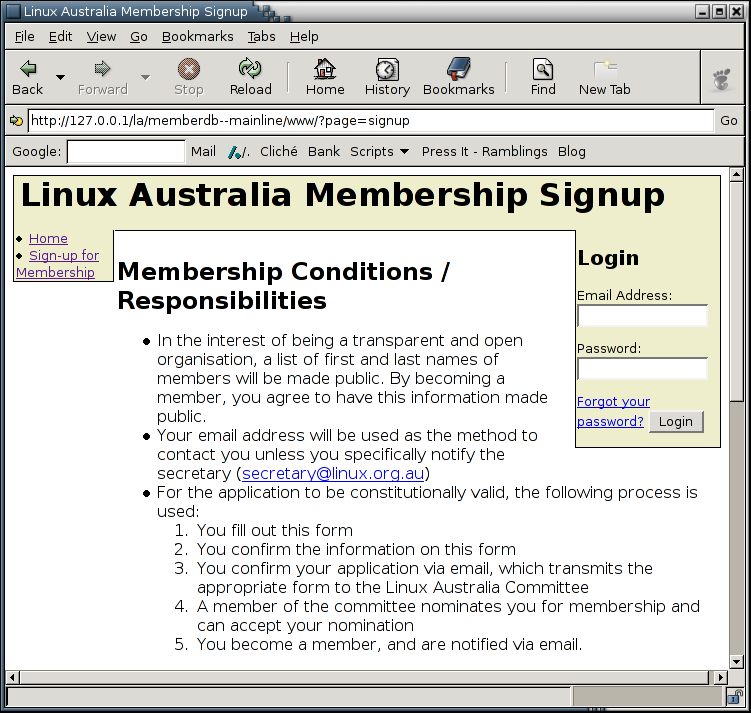Open the Help menu
Viewport: 751px width, 713px height.
[304, 36]
